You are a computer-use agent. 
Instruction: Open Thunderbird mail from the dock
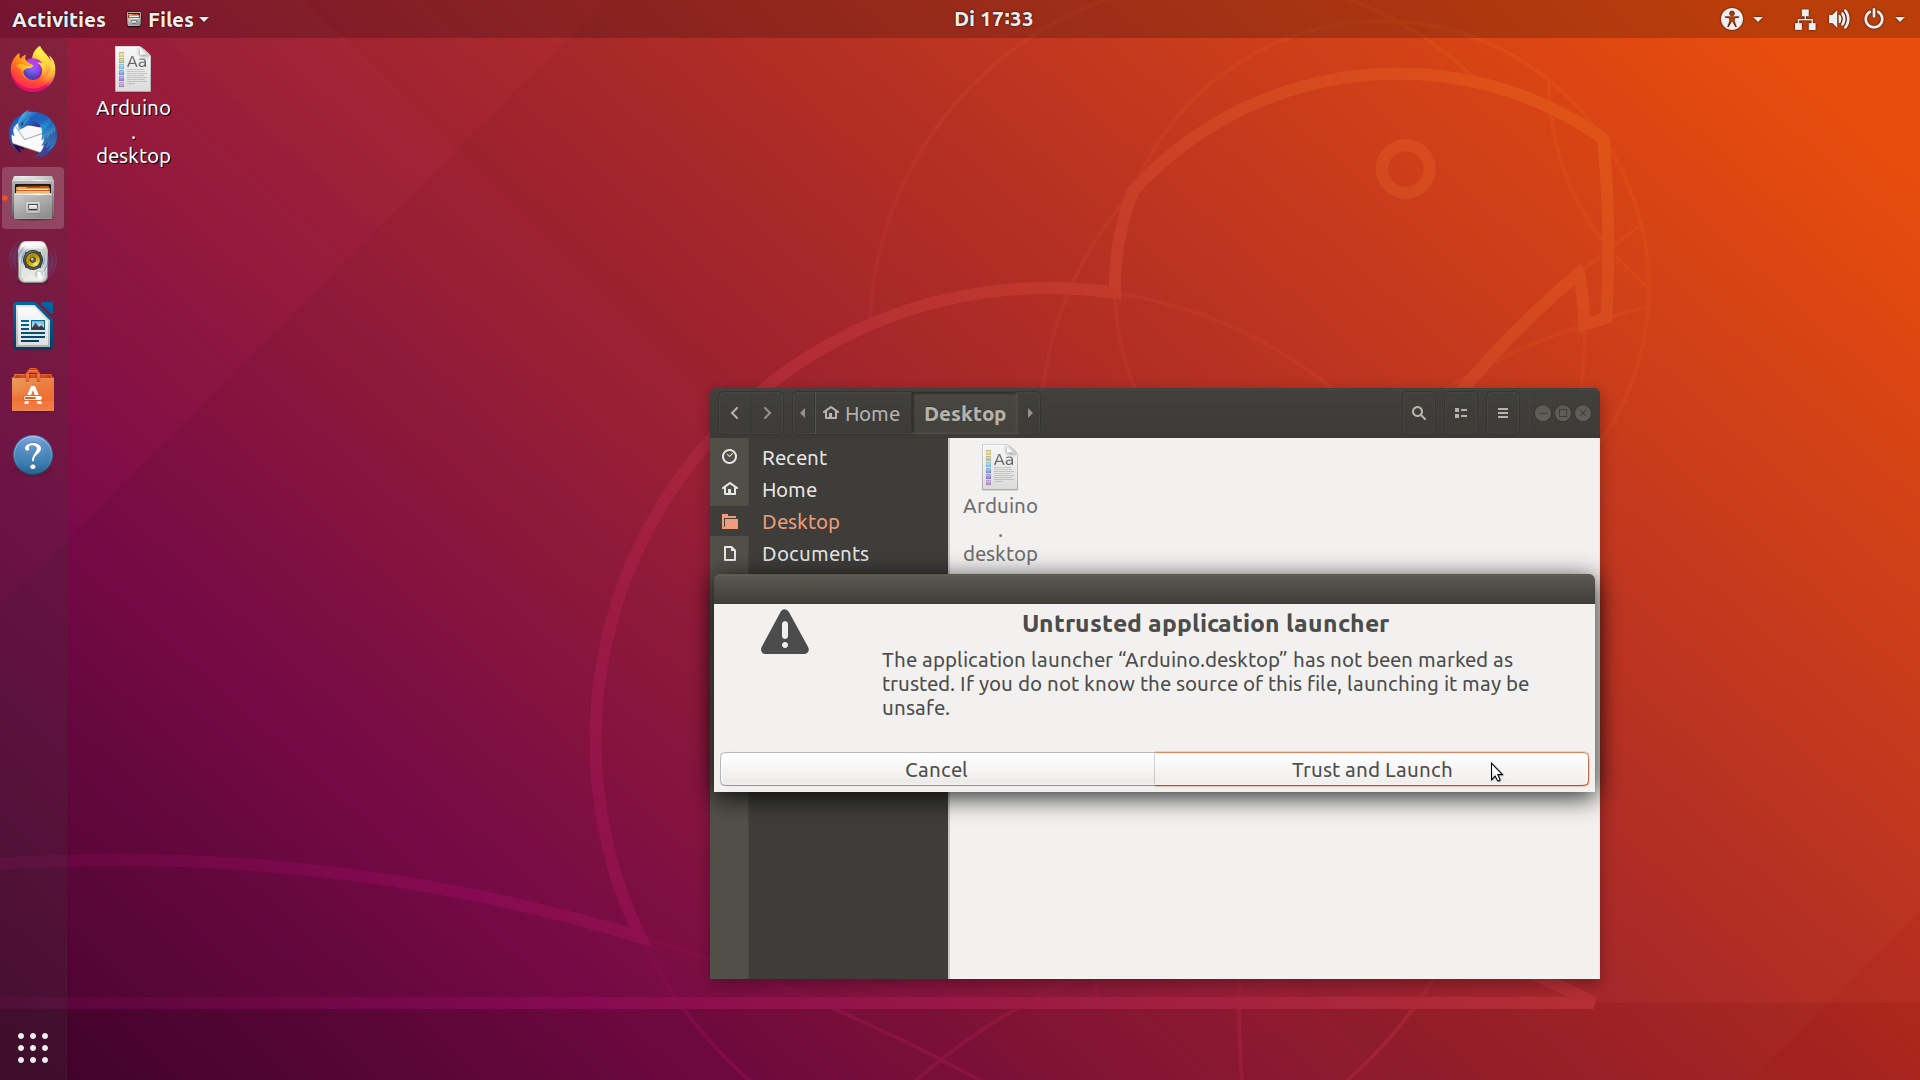33,134
